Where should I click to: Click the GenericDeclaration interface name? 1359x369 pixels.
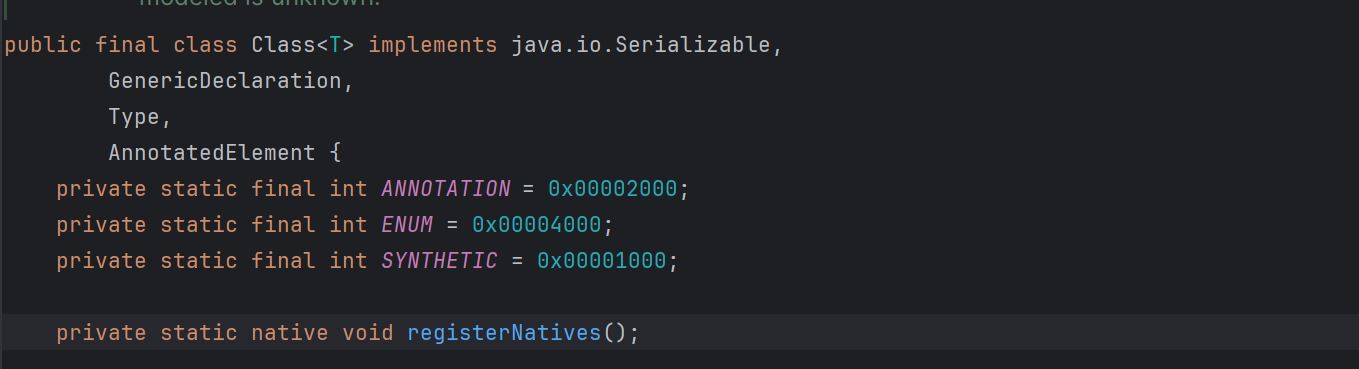coord(225,81)
